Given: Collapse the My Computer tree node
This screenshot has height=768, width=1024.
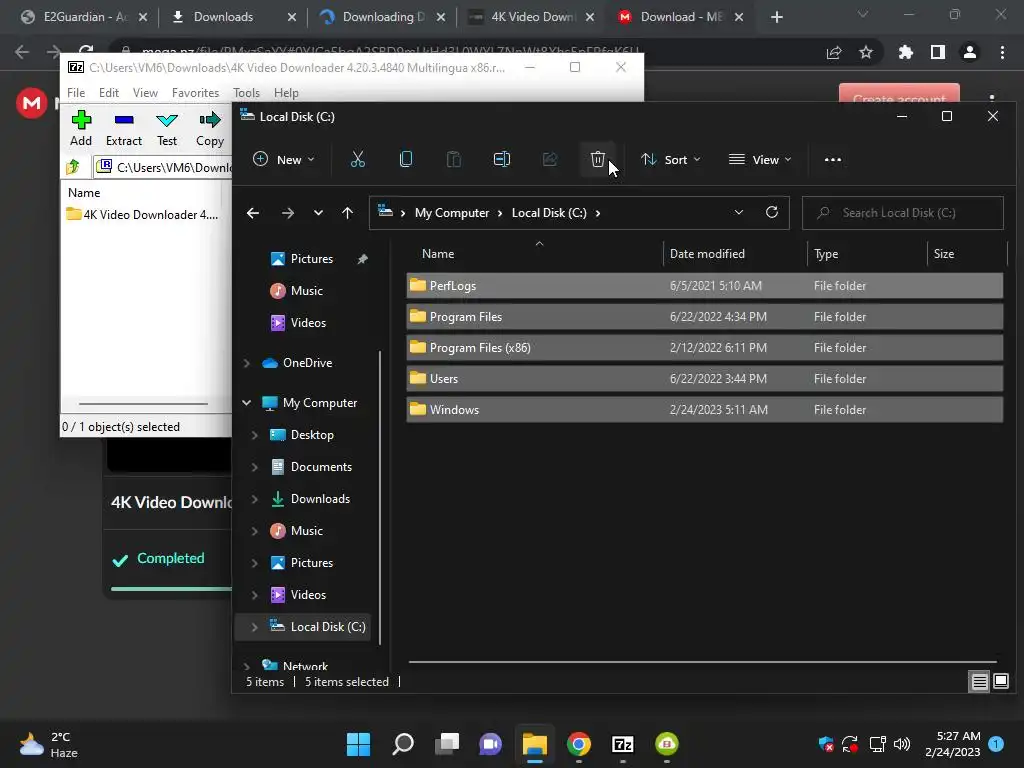Looking at the screenshot, I should [247, 403].
